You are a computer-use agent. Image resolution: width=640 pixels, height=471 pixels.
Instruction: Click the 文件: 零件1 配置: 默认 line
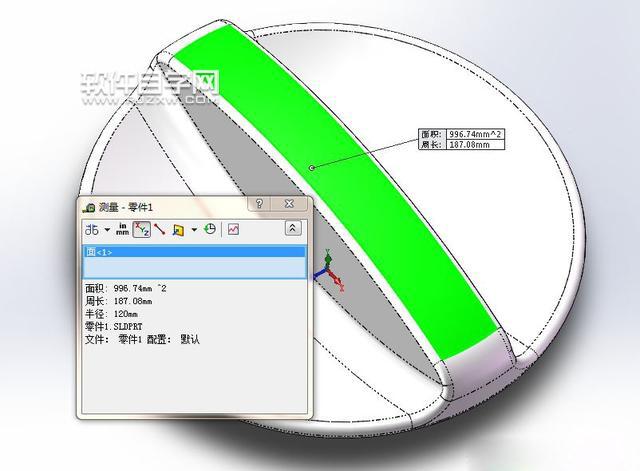(142, 339)
